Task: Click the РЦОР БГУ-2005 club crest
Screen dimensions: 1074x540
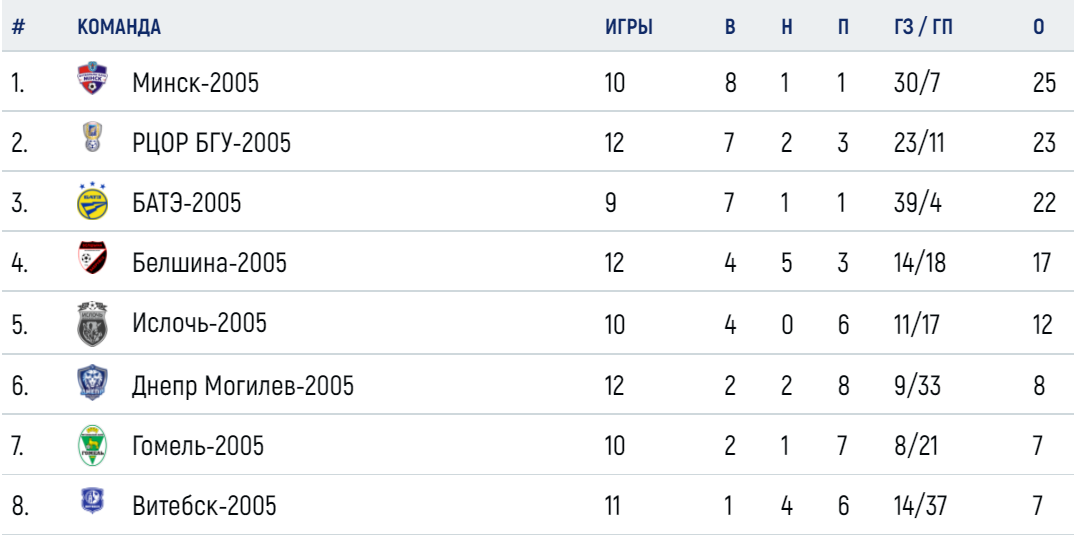Action: click(x=92, y=136)
